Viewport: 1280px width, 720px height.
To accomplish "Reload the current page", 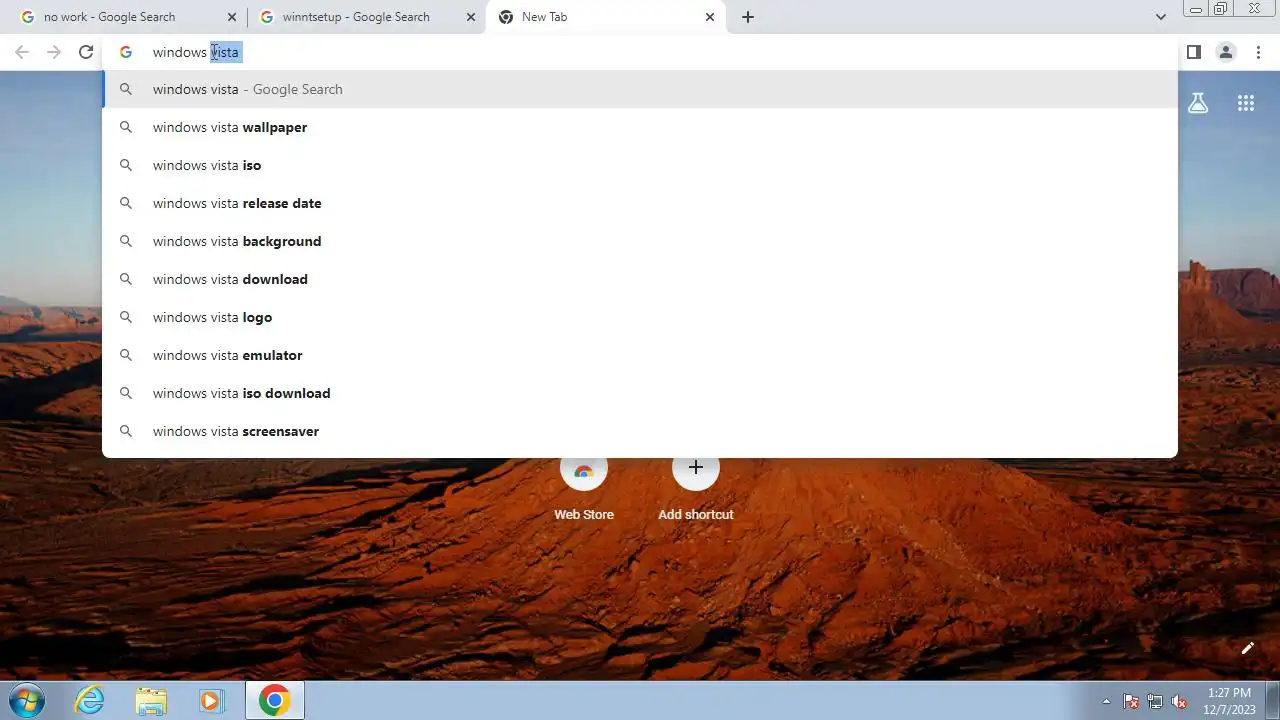I will click(x=86, y=52).
